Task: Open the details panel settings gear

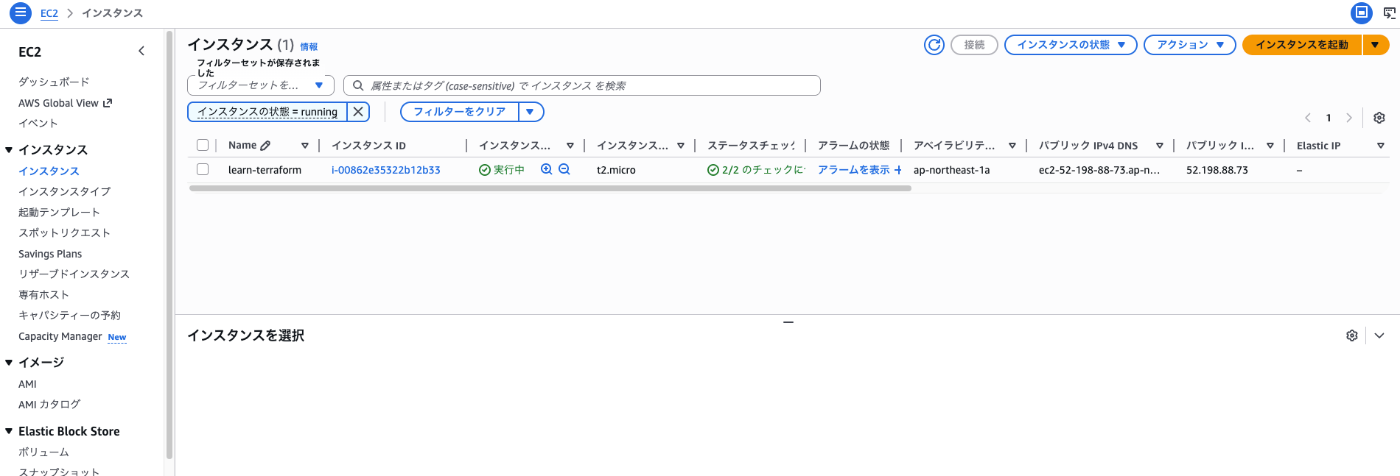Action: coord(1352,335)
